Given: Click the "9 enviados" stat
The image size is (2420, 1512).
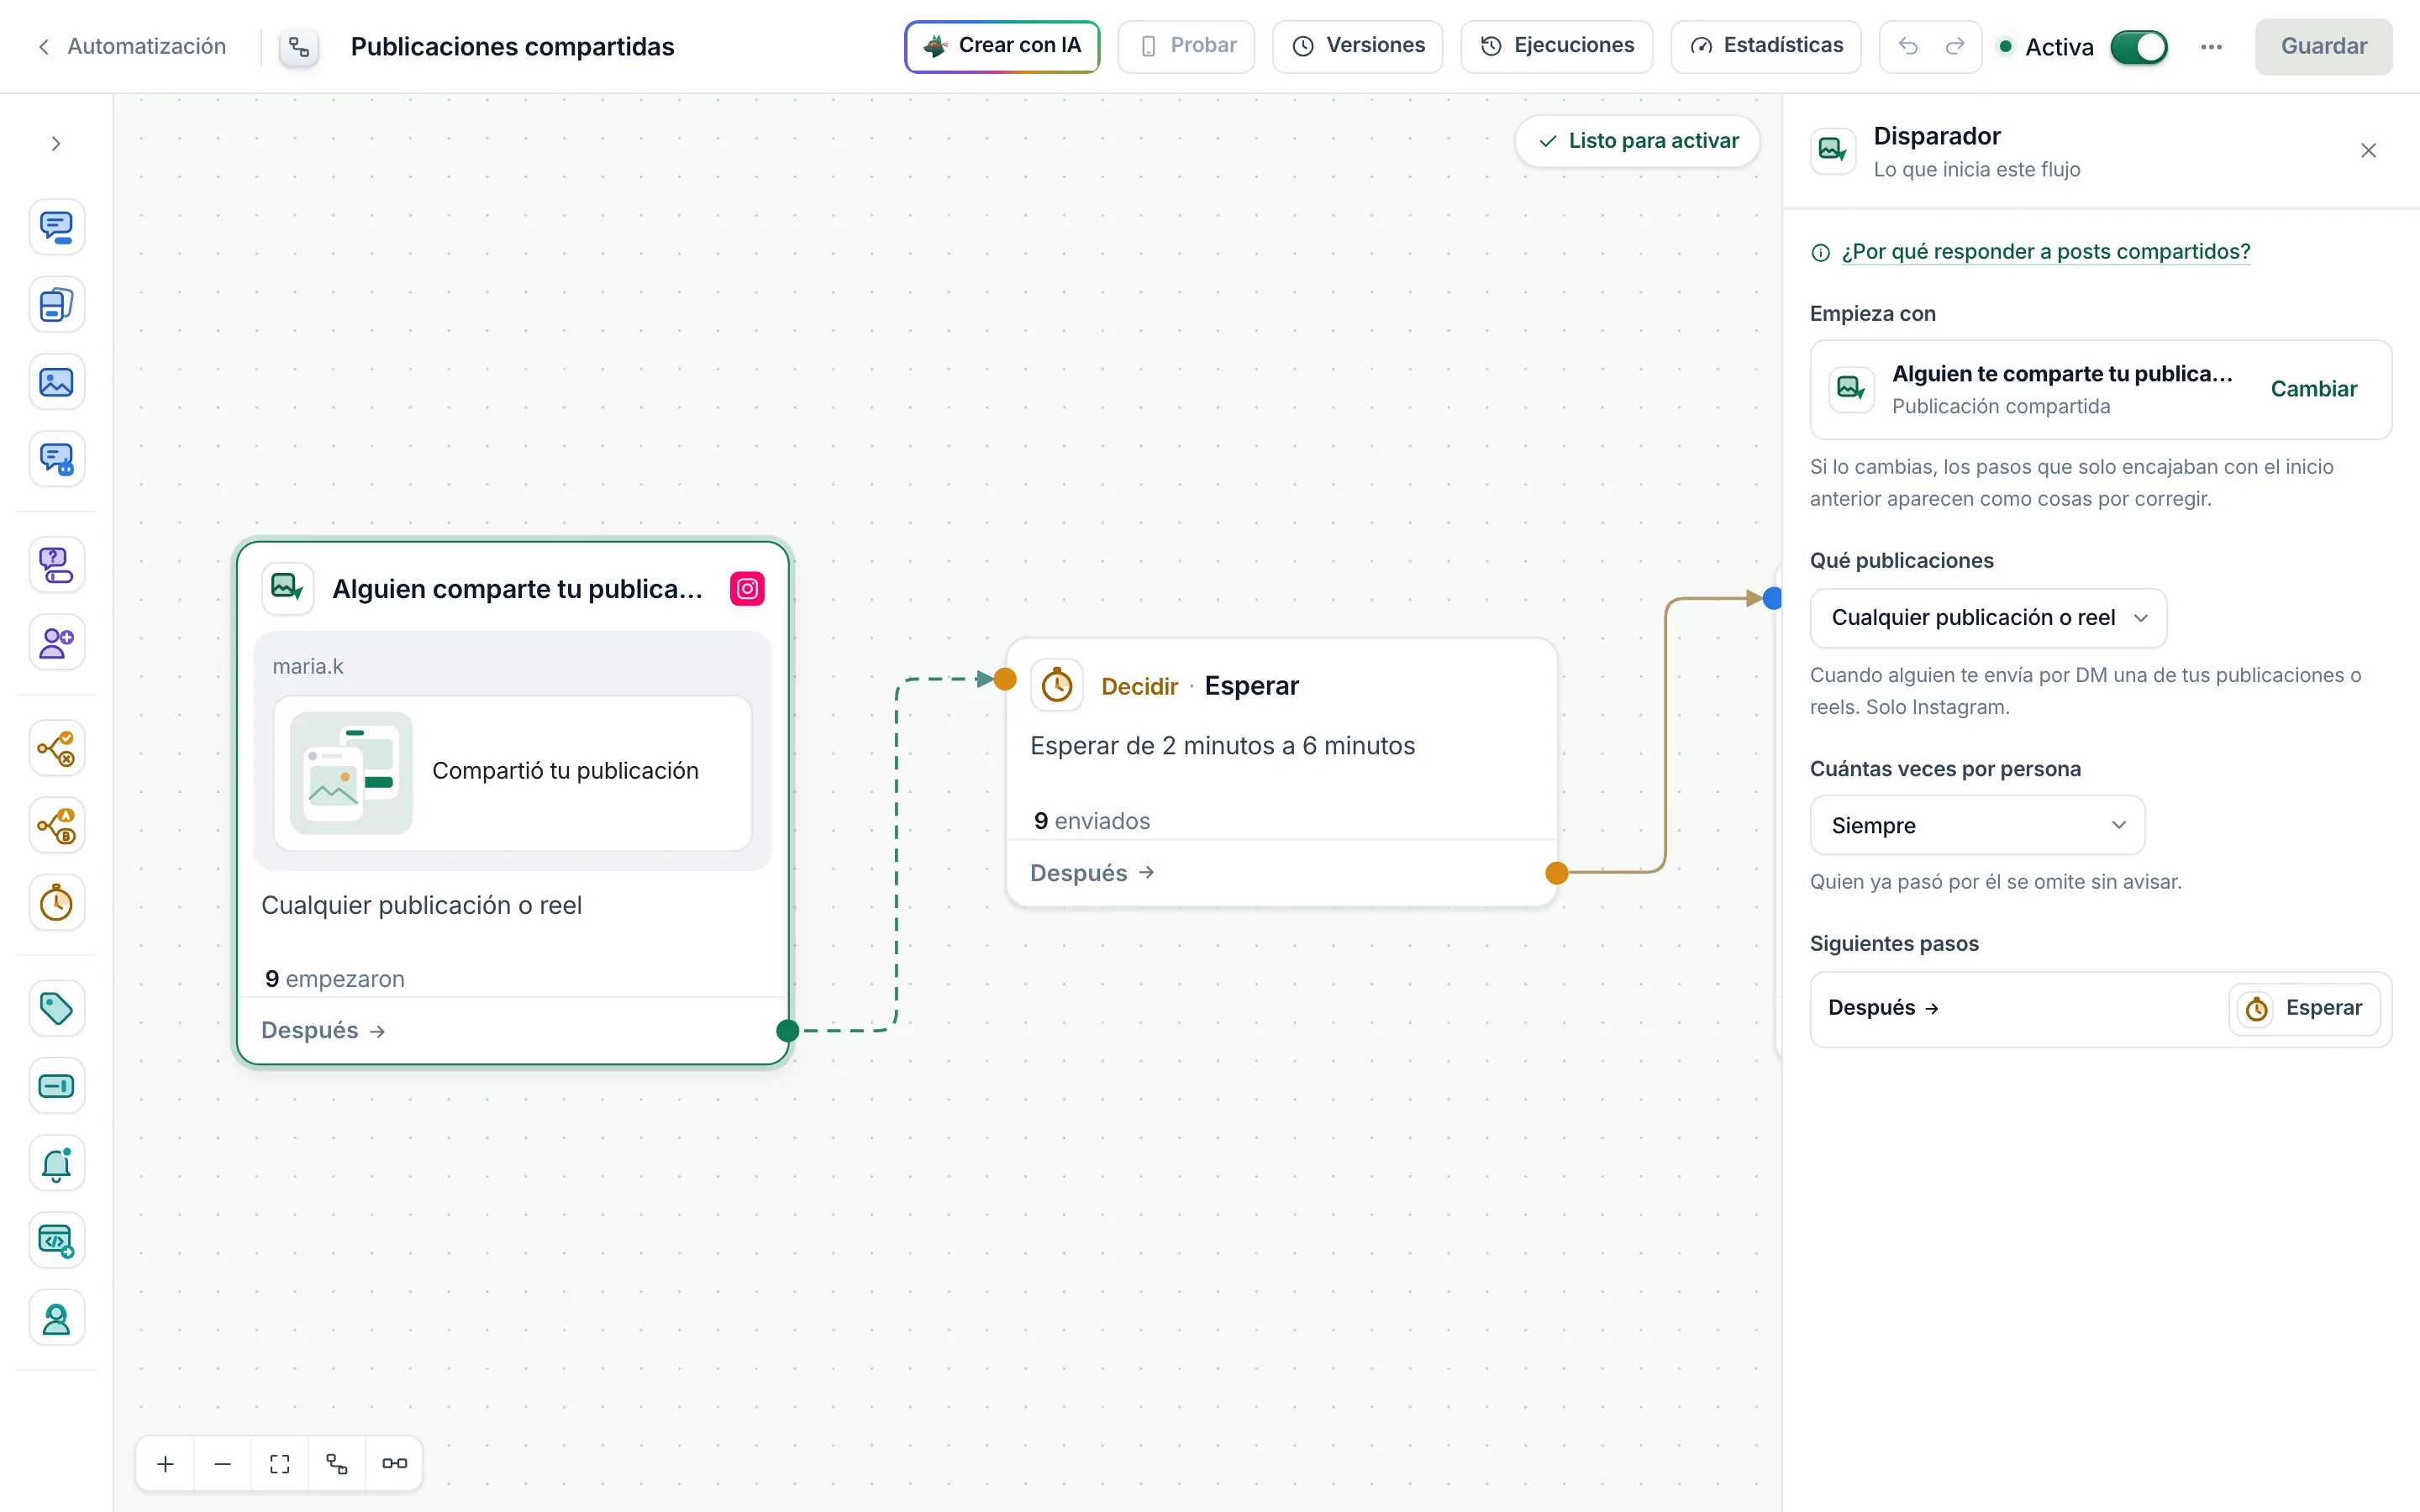Looking at the screenshot, I should (x=1092, y=821).
